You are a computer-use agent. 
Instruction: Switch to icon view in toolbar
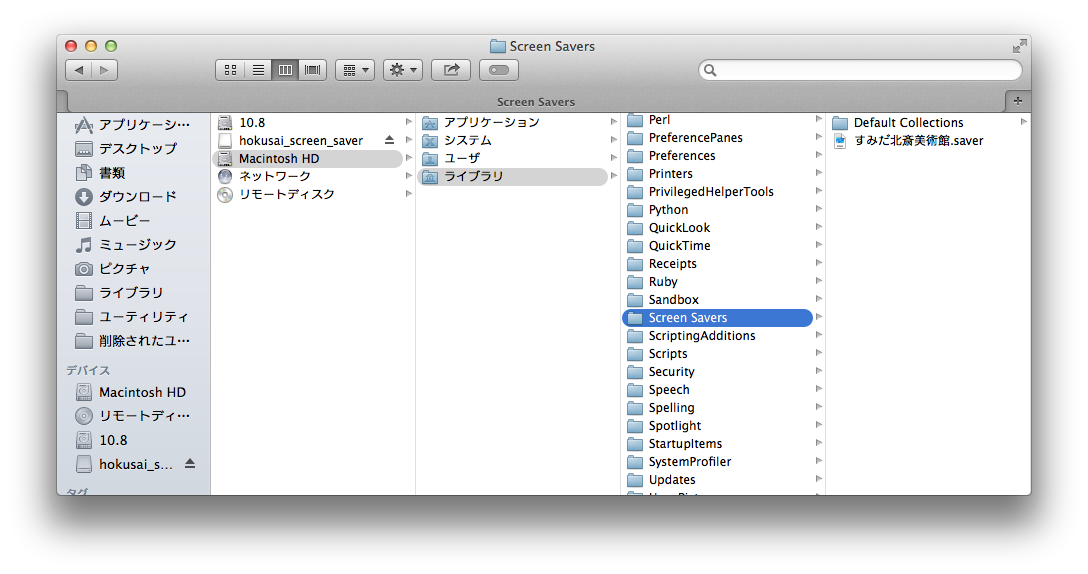[230, 70]
